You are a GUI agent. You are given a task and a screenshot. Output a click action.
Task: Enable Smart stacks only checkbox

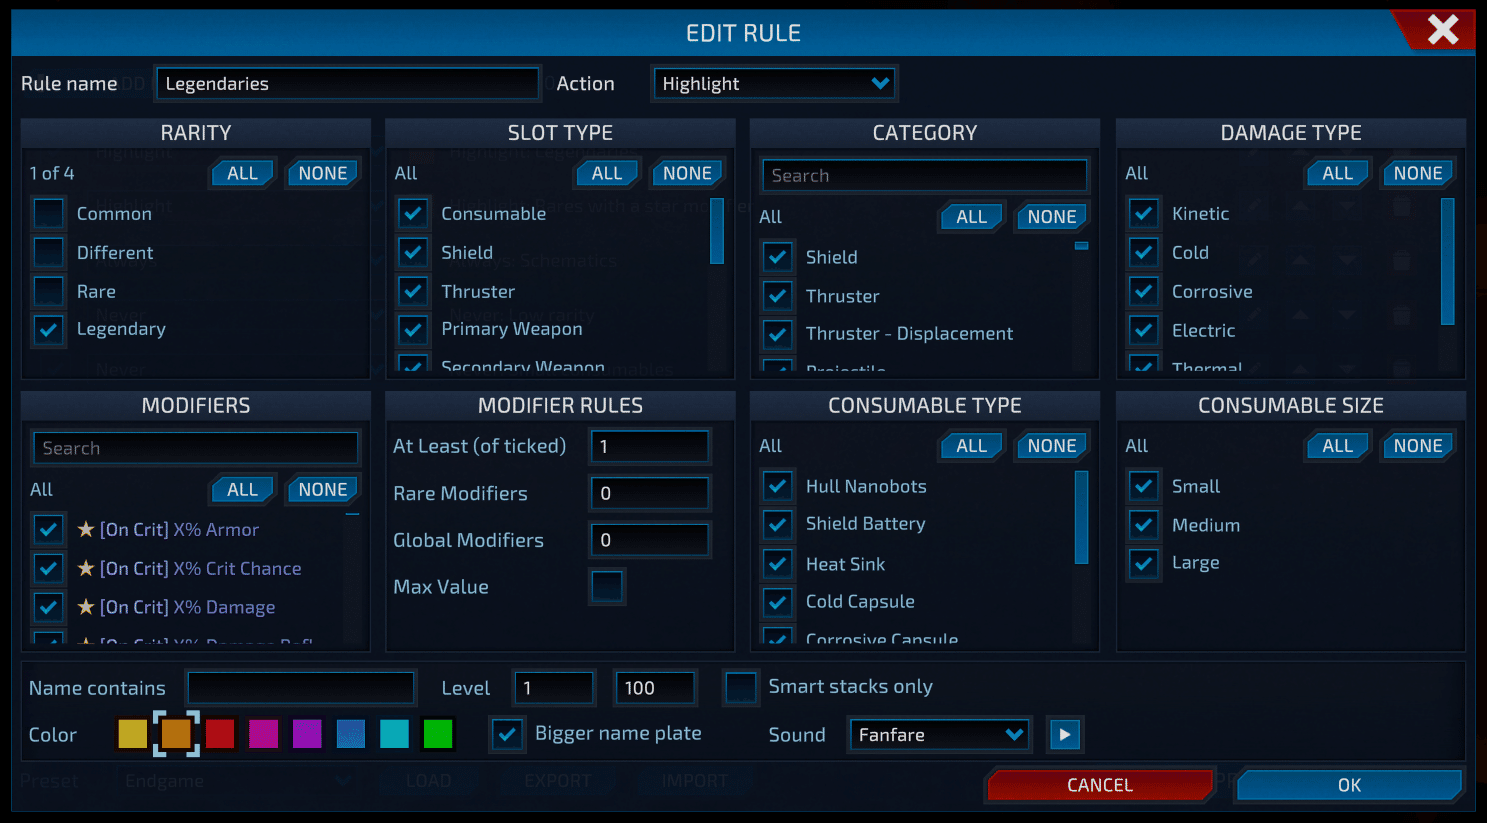pyautogui.click(x=741, y=687)
